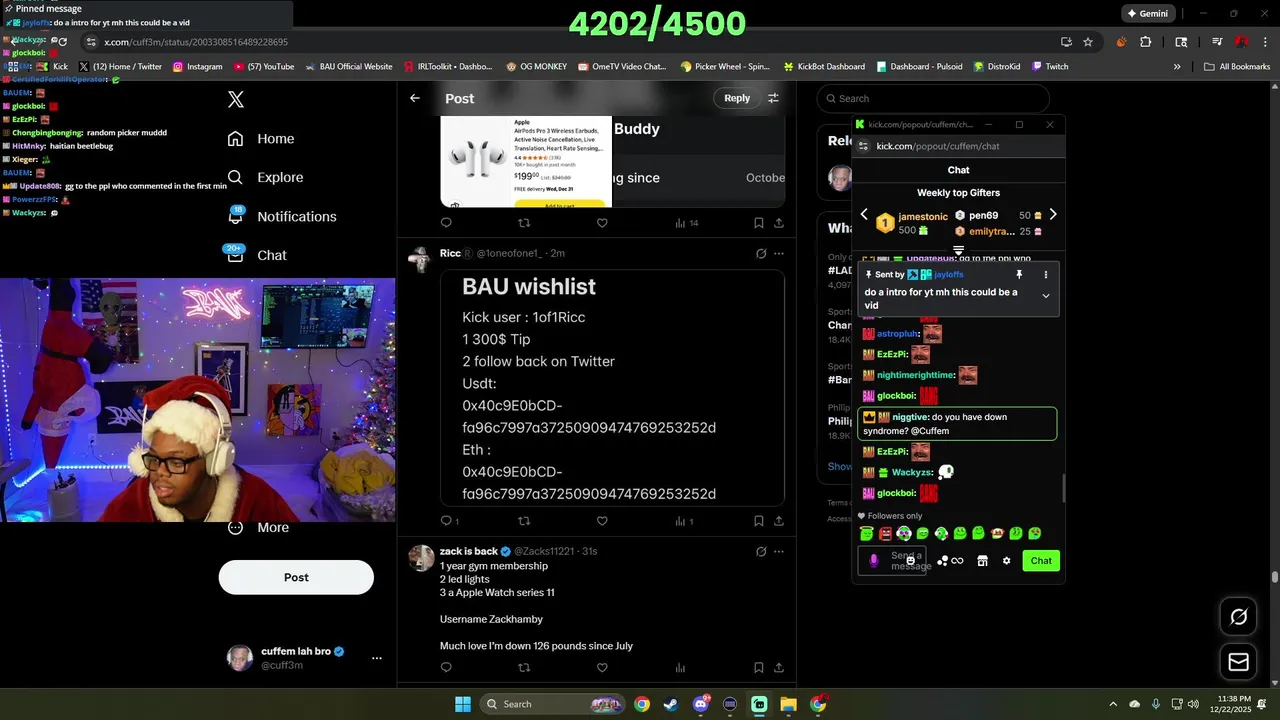Click the green Chat send button

point(1041,561)
